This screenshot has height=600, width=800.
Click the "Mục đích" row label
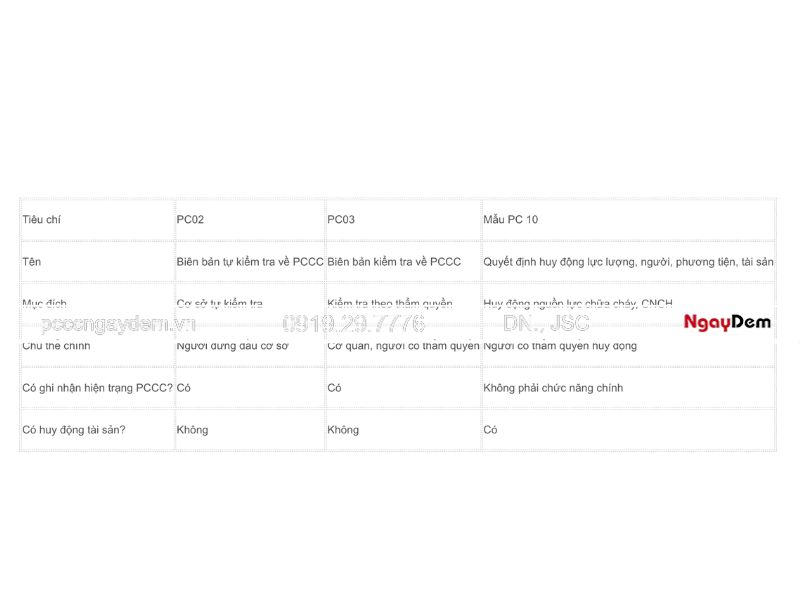44,304
